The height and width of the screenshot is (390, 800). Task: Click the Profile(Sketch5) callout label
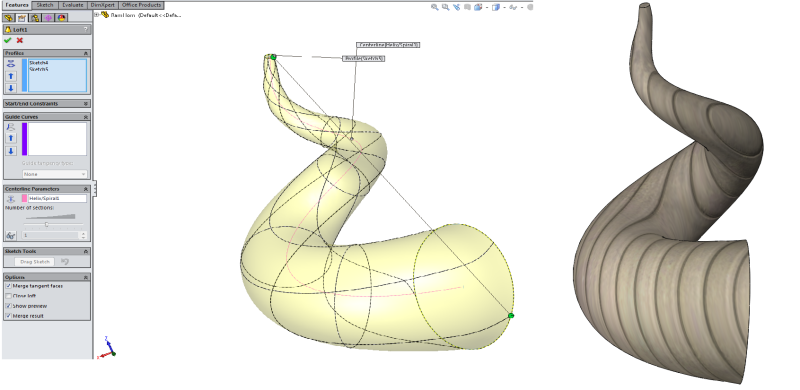[364, 59]
